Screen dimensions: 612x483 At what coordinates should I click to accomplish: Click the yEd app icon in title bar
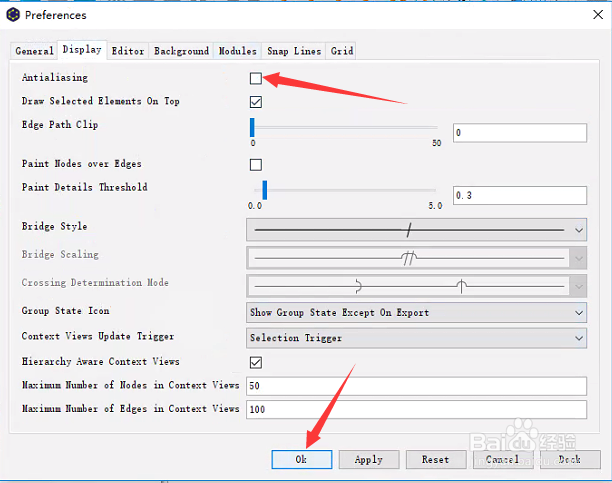[x=13, y=15]
